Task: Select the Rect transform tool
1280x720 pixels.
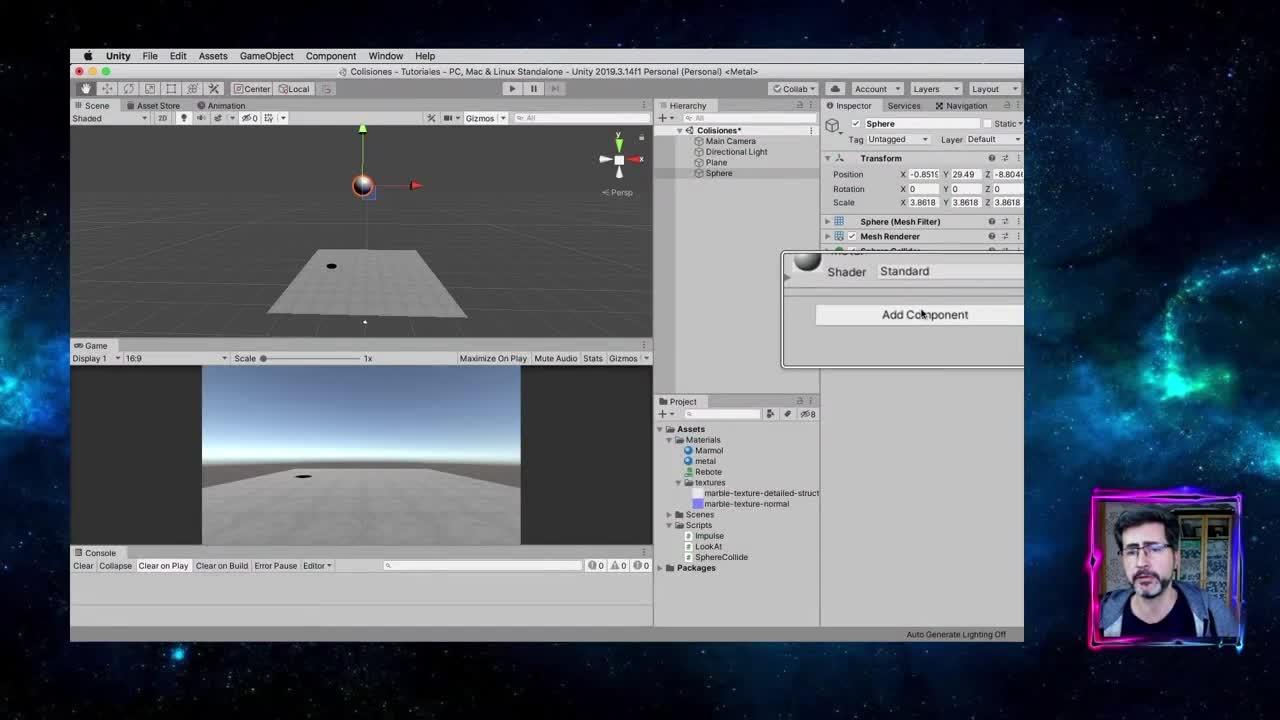Action: click(x=171, y=89)
